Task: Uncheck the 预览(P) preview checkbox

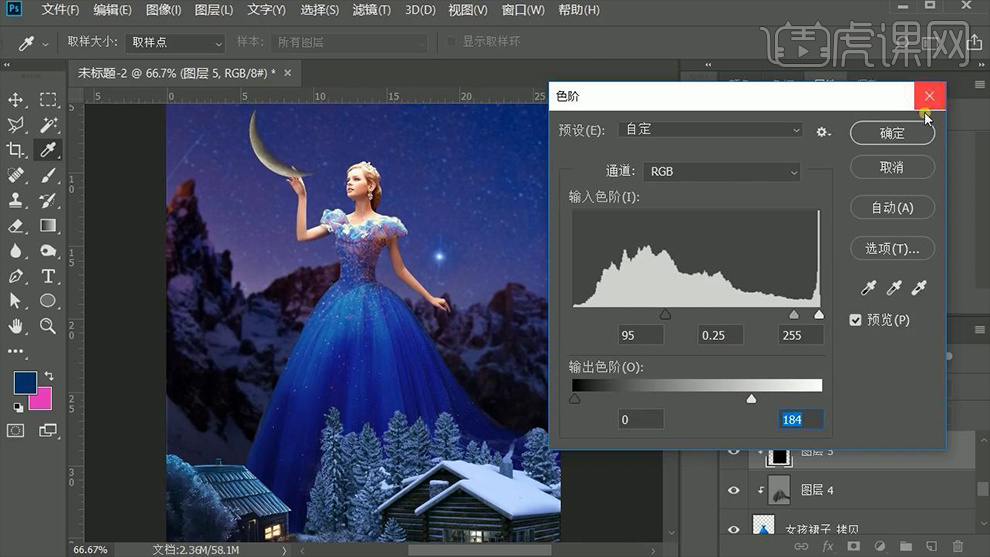Action: 855,320
